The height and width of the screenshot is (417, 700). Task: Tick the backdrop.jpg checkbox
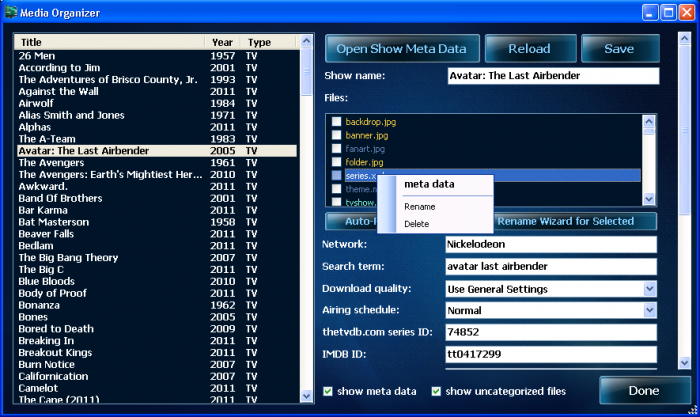(337, 121)
